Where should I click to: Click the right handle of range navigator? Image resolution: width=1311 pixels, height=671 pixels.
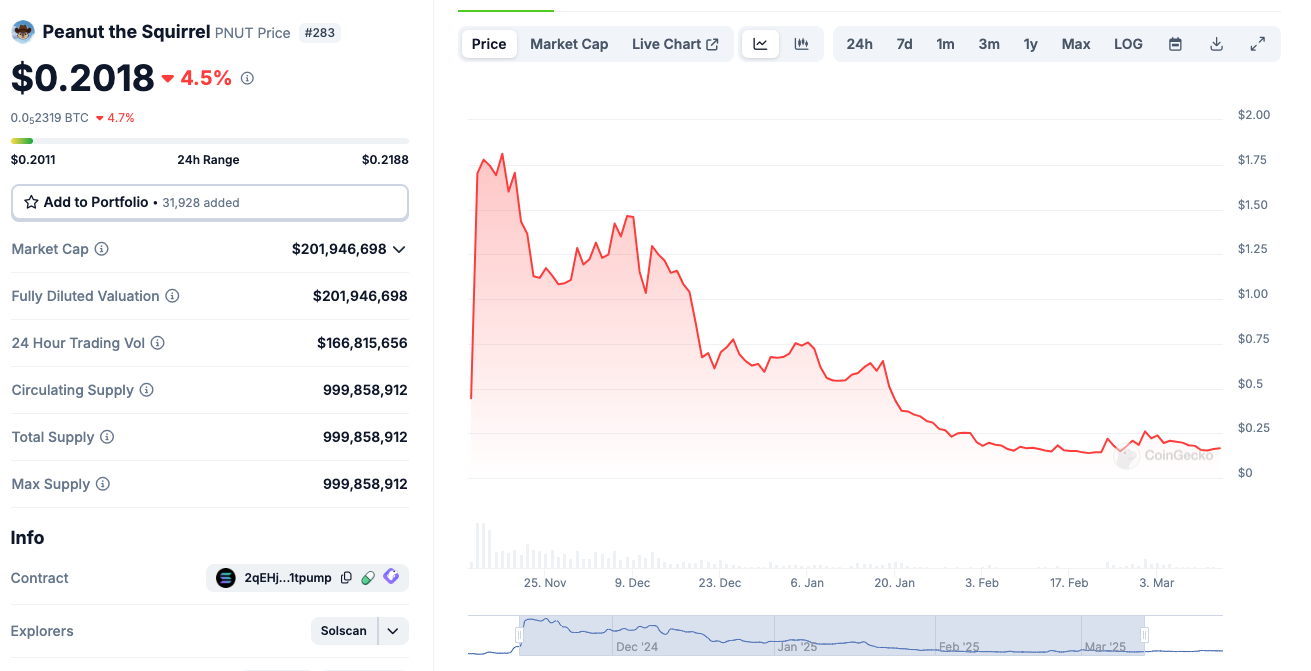click(x=1144, y=635)
